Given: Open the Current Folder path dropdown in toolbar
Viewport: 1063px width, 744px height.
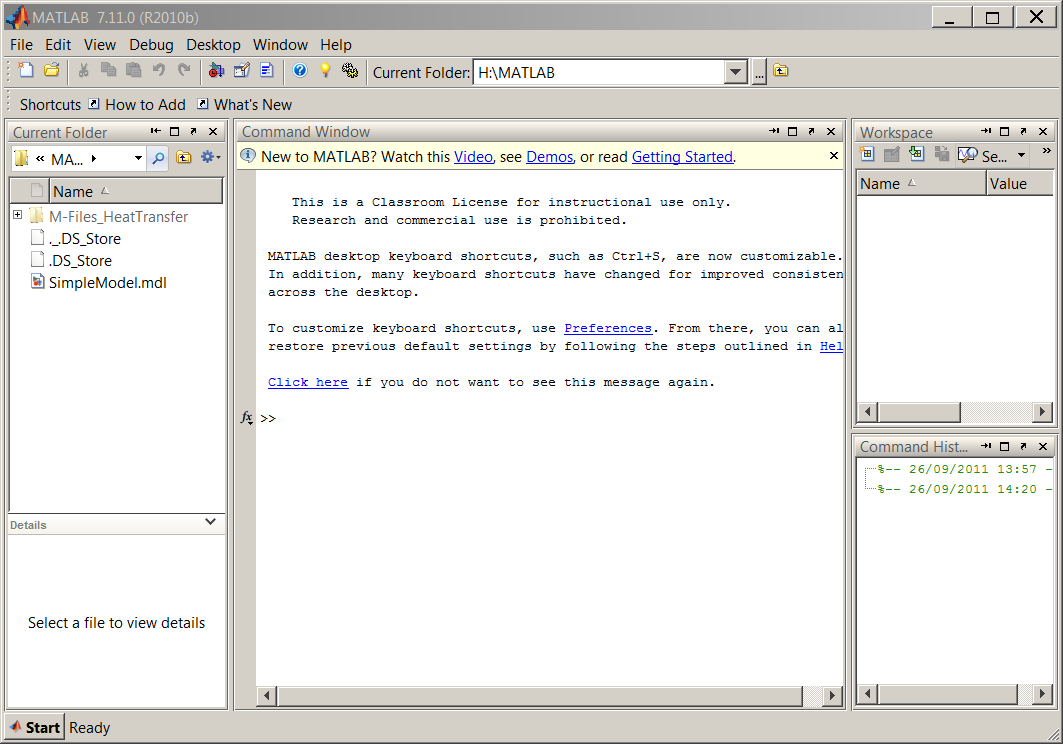Looking at the screenshot, I should [x=735, y=73].
